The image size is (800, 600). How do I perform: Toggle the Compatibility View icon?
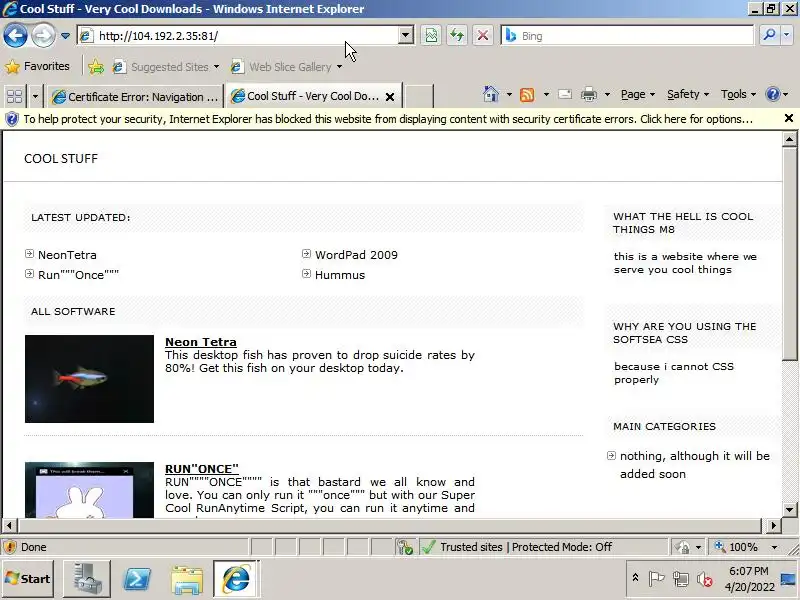431,36
